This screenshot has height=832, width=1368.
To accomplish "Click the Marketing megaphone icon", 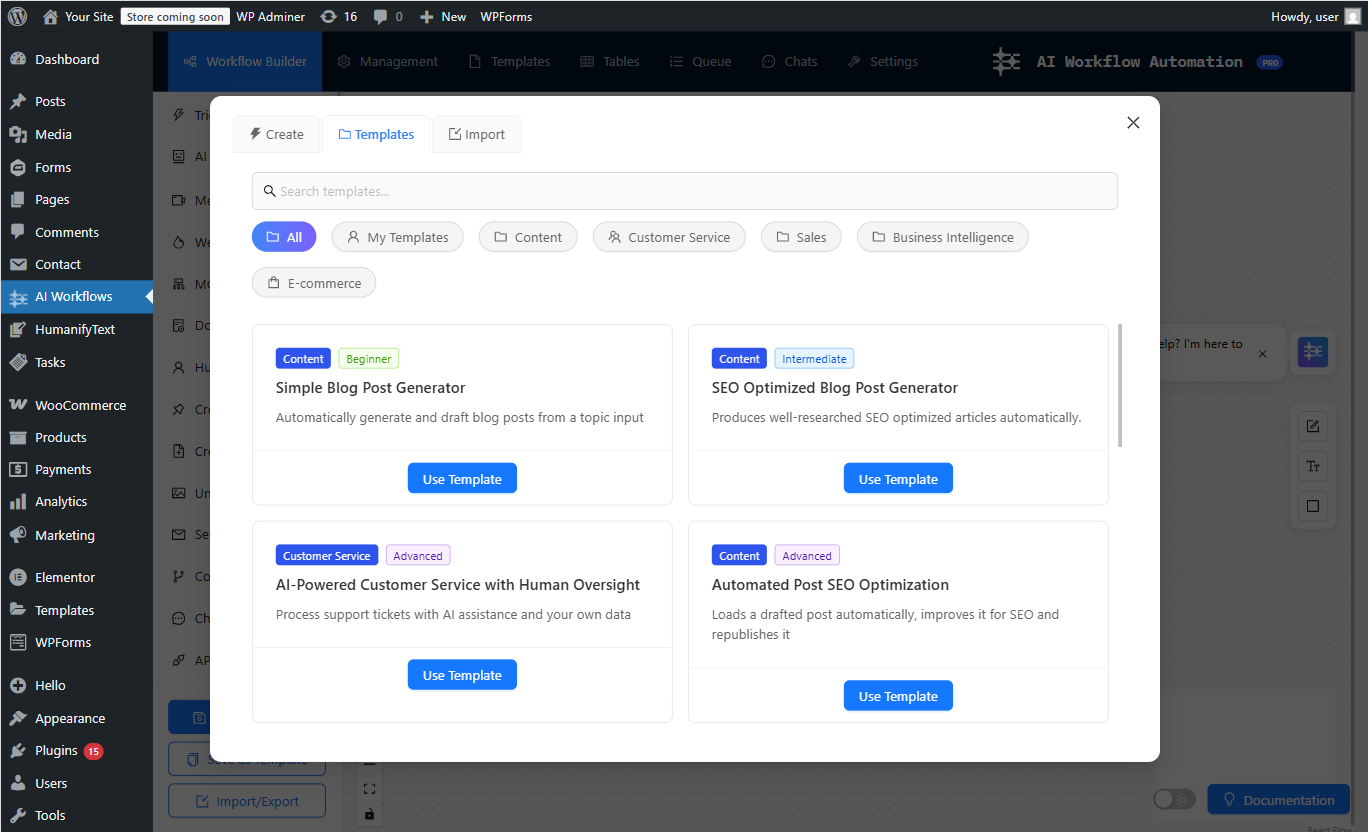I will point(18,535).
